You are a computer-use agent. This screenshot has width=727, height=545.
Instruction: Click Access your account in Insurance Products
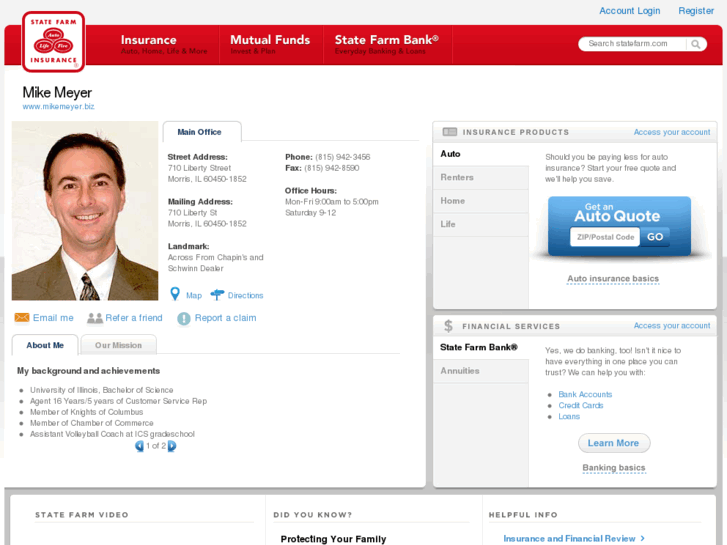[672, 132]
